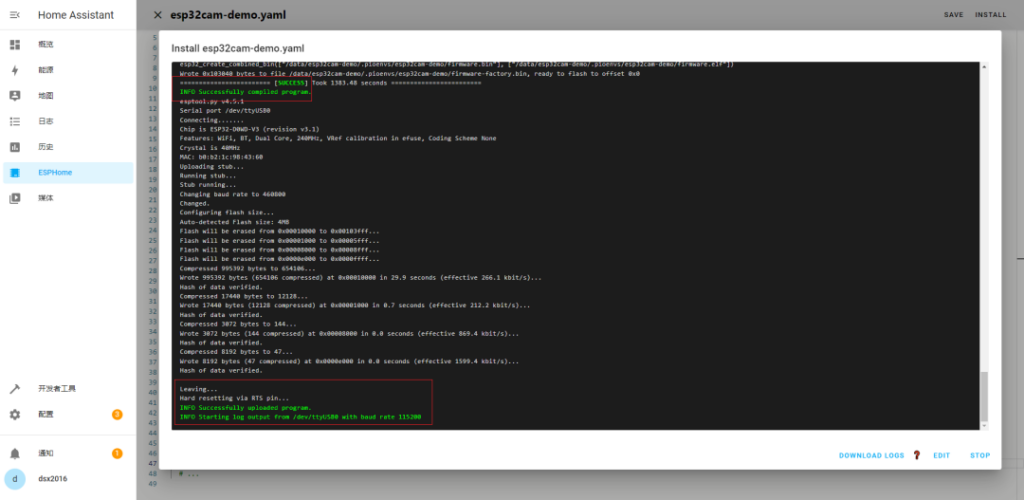This screenshot has width=1024, height=500.
Task: Open the Energy lightning bolt icon (能源)
Action: click(x=15, y=70)
